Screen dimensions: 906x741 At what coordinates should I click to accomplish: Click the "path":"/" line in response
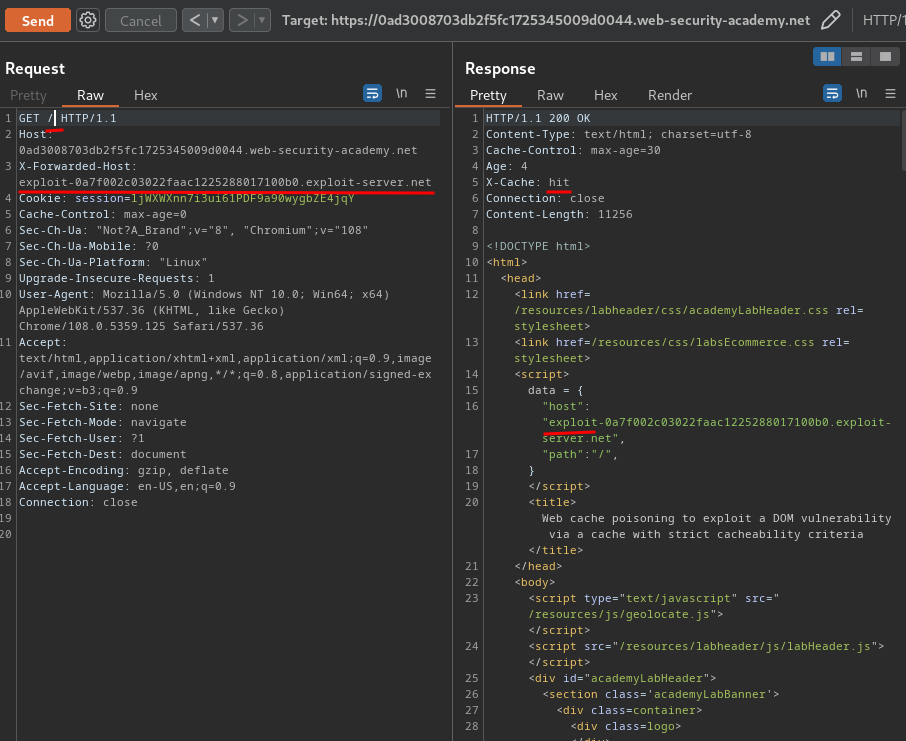580,454
